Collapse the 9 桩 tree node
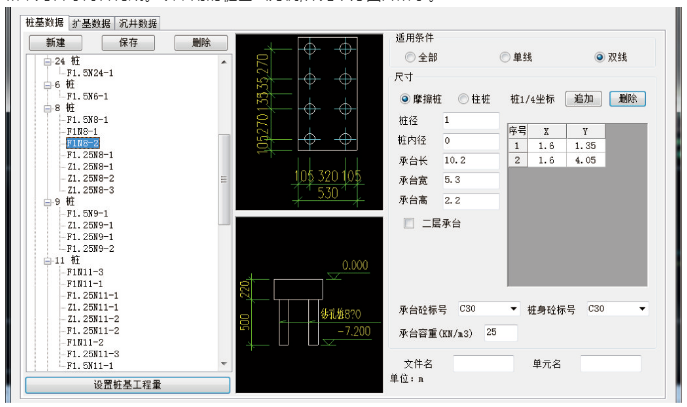 [47, 202]
